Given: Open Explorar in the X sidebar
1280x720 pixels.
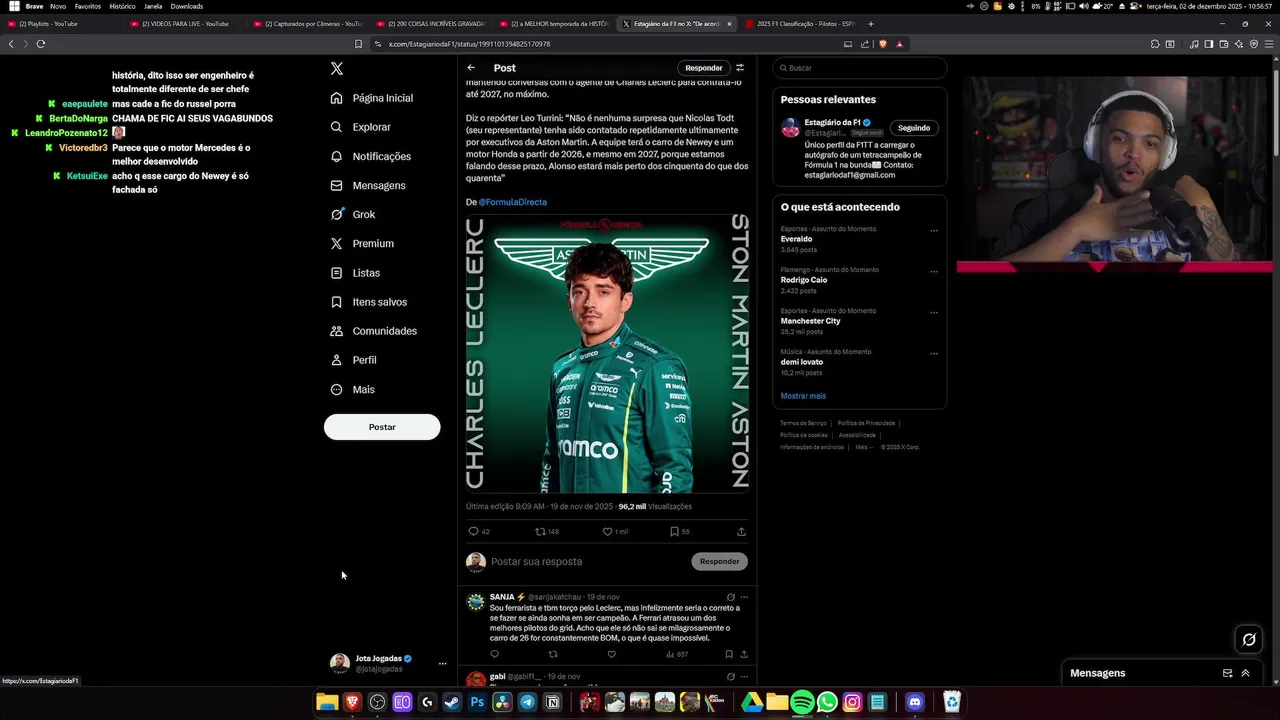Looking at the screenshot, I should pos(361,127).
